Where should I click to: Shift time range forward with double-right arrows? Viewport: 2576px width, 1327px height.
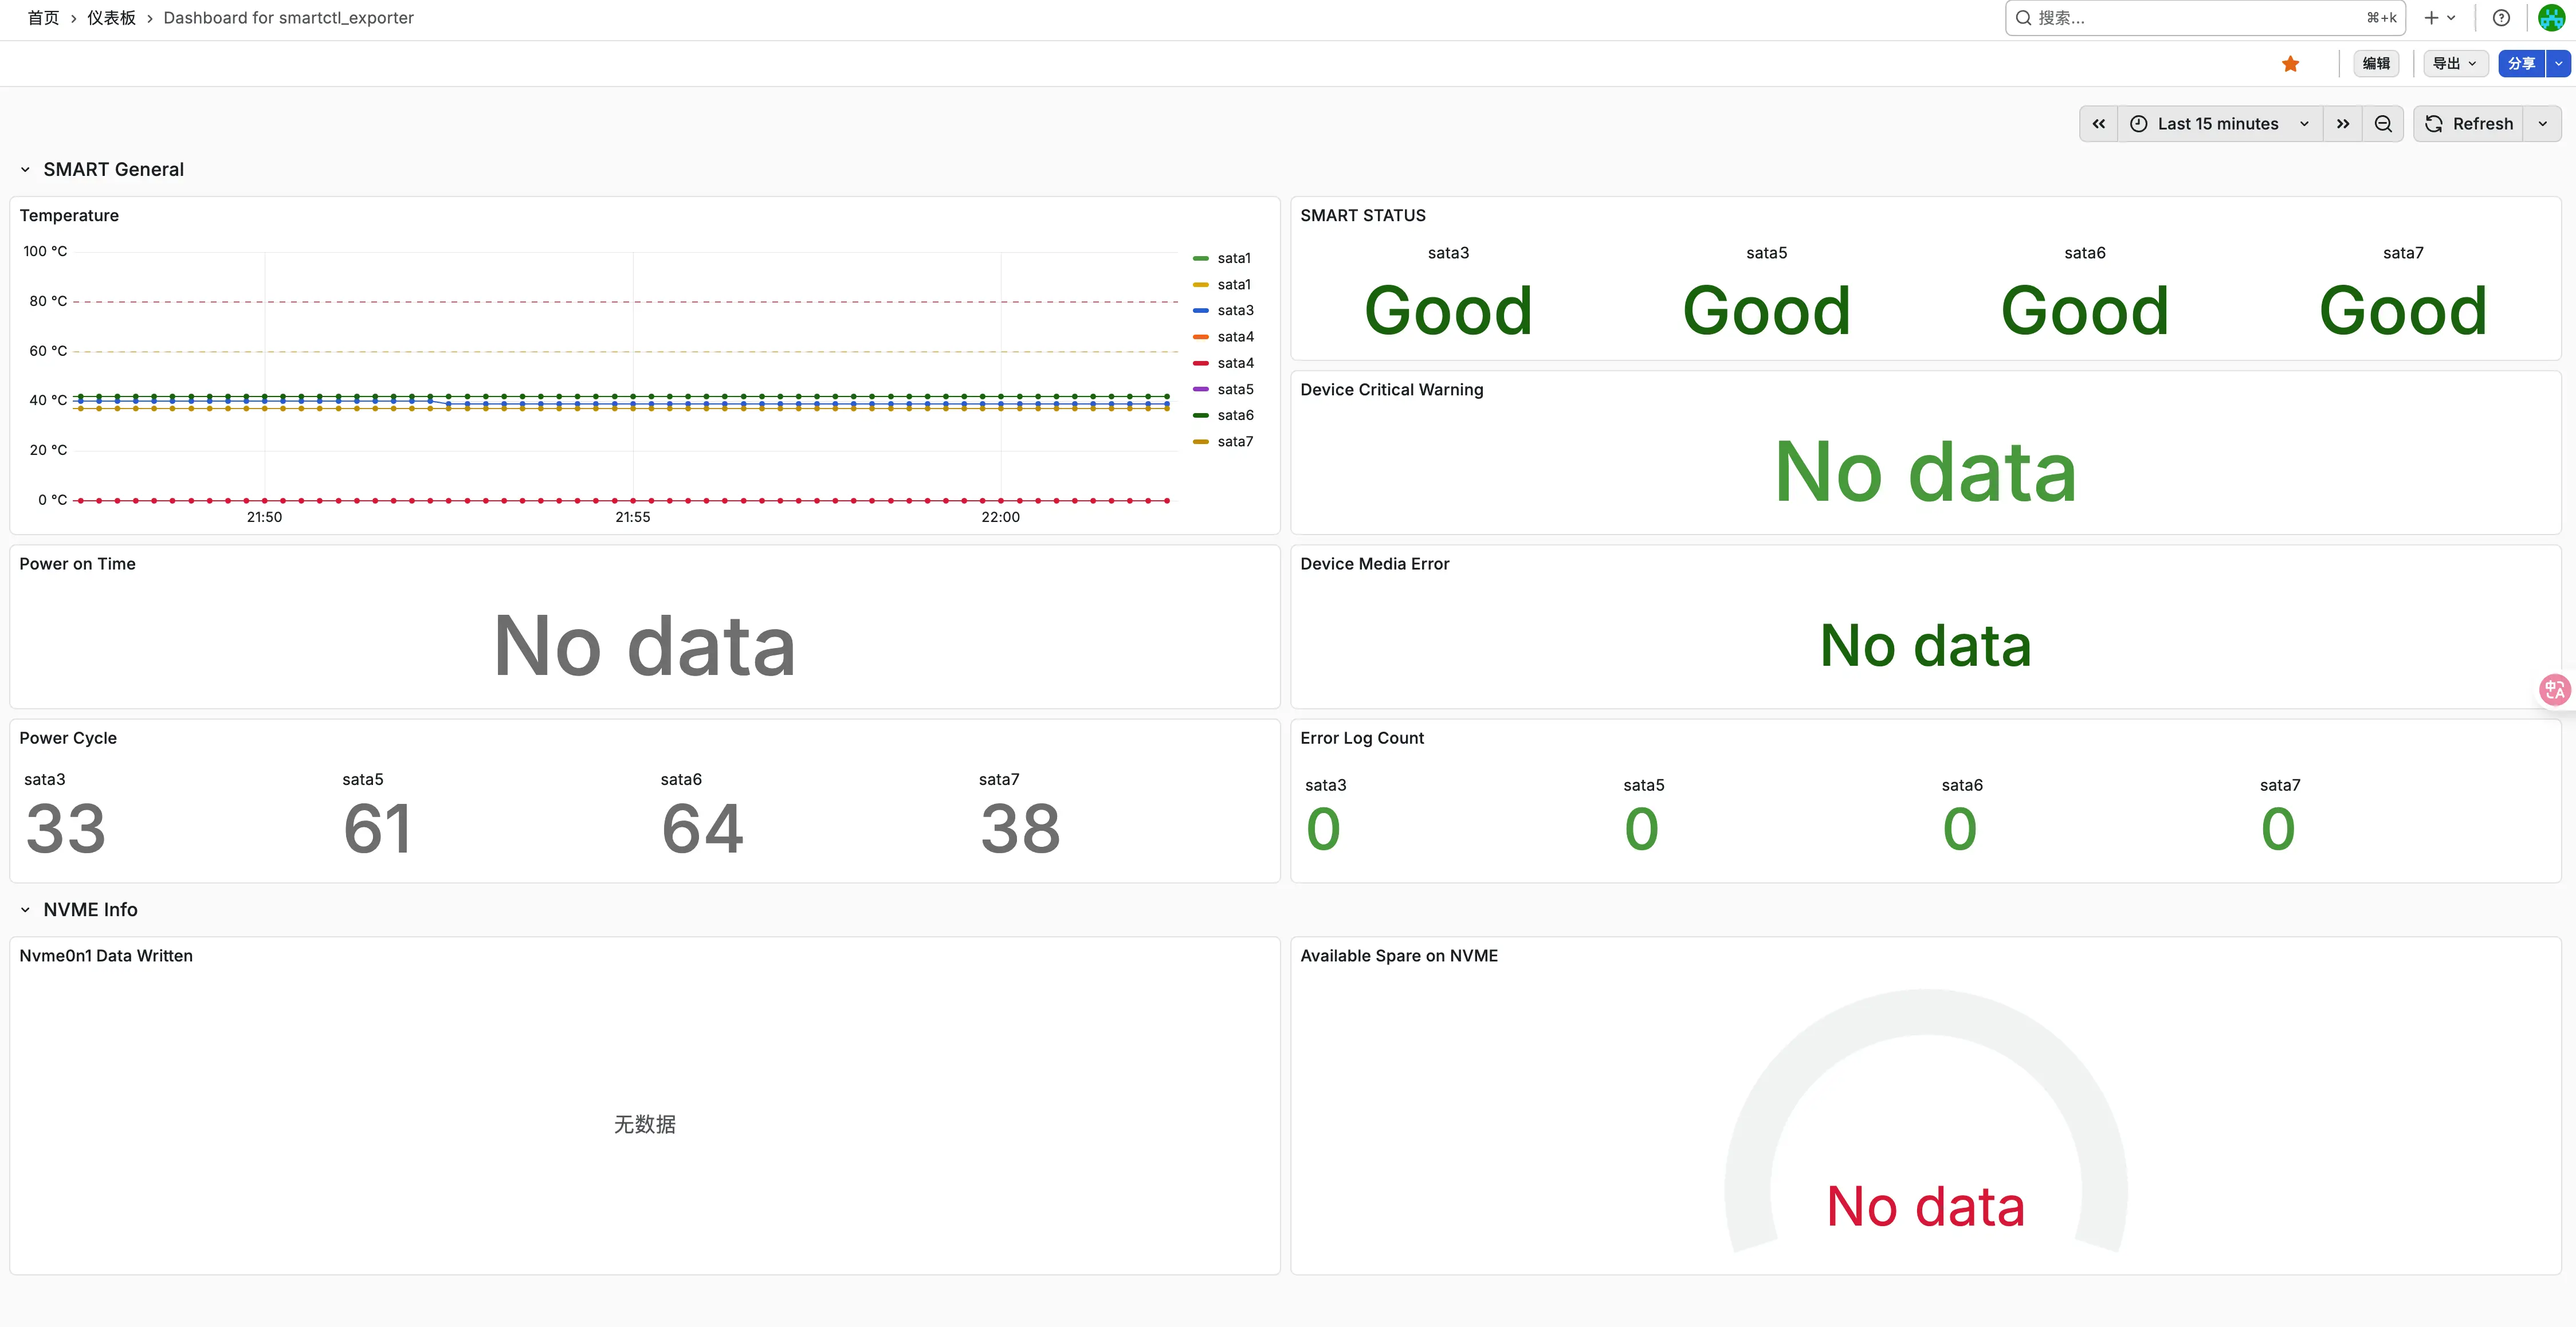[2343, 124]
